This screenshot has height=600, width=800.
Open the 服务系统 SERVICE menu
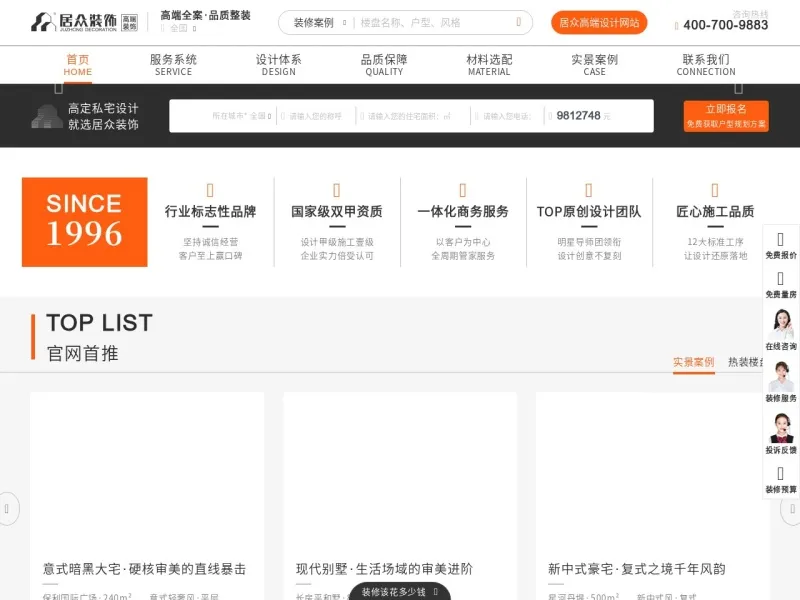[173, 65]
